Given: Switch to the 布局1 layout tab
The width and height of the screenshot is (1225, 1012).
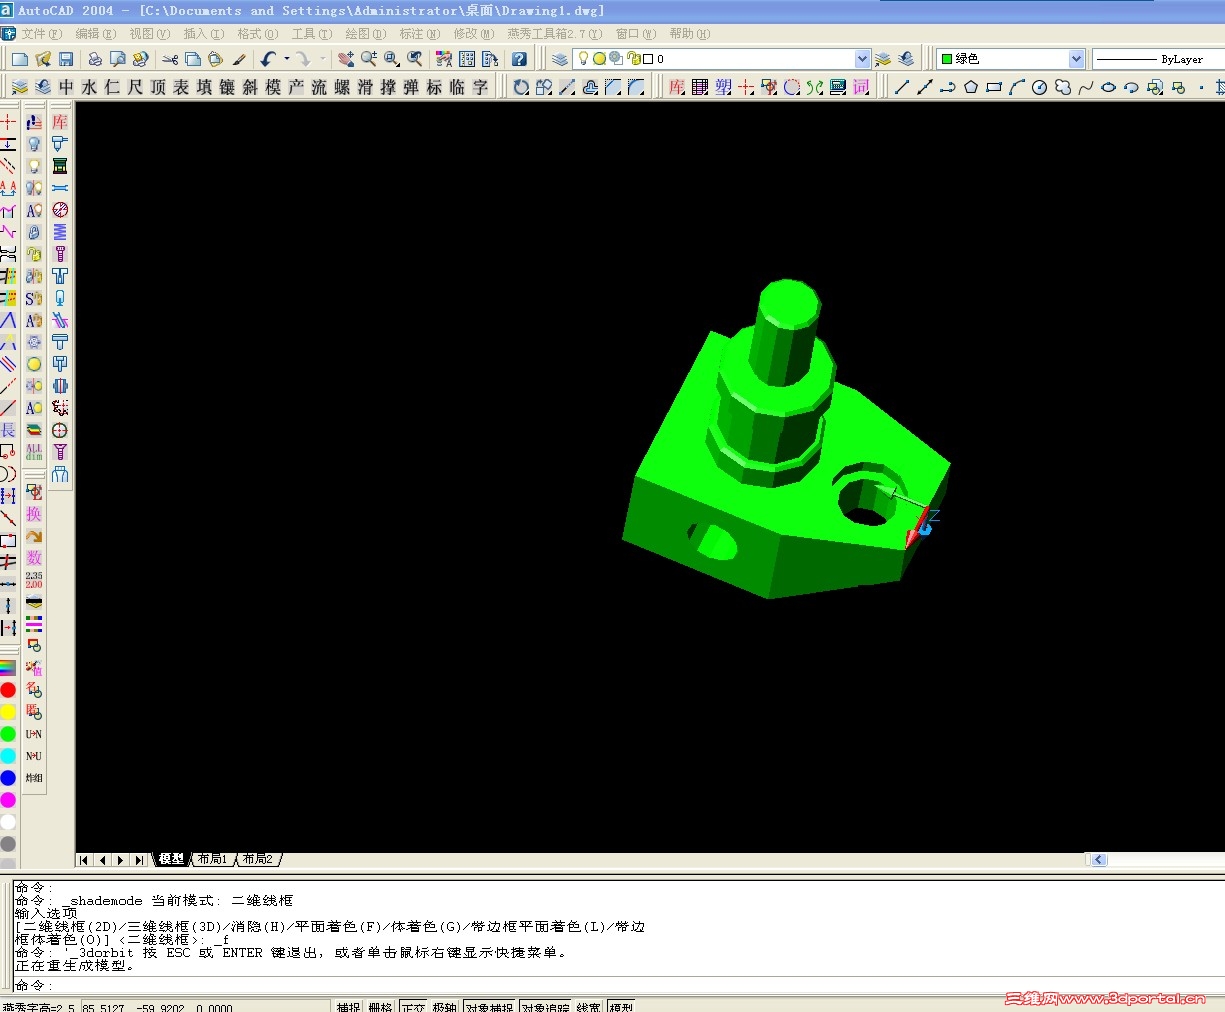Looking at the screenshot, I should tap(212, 858).
